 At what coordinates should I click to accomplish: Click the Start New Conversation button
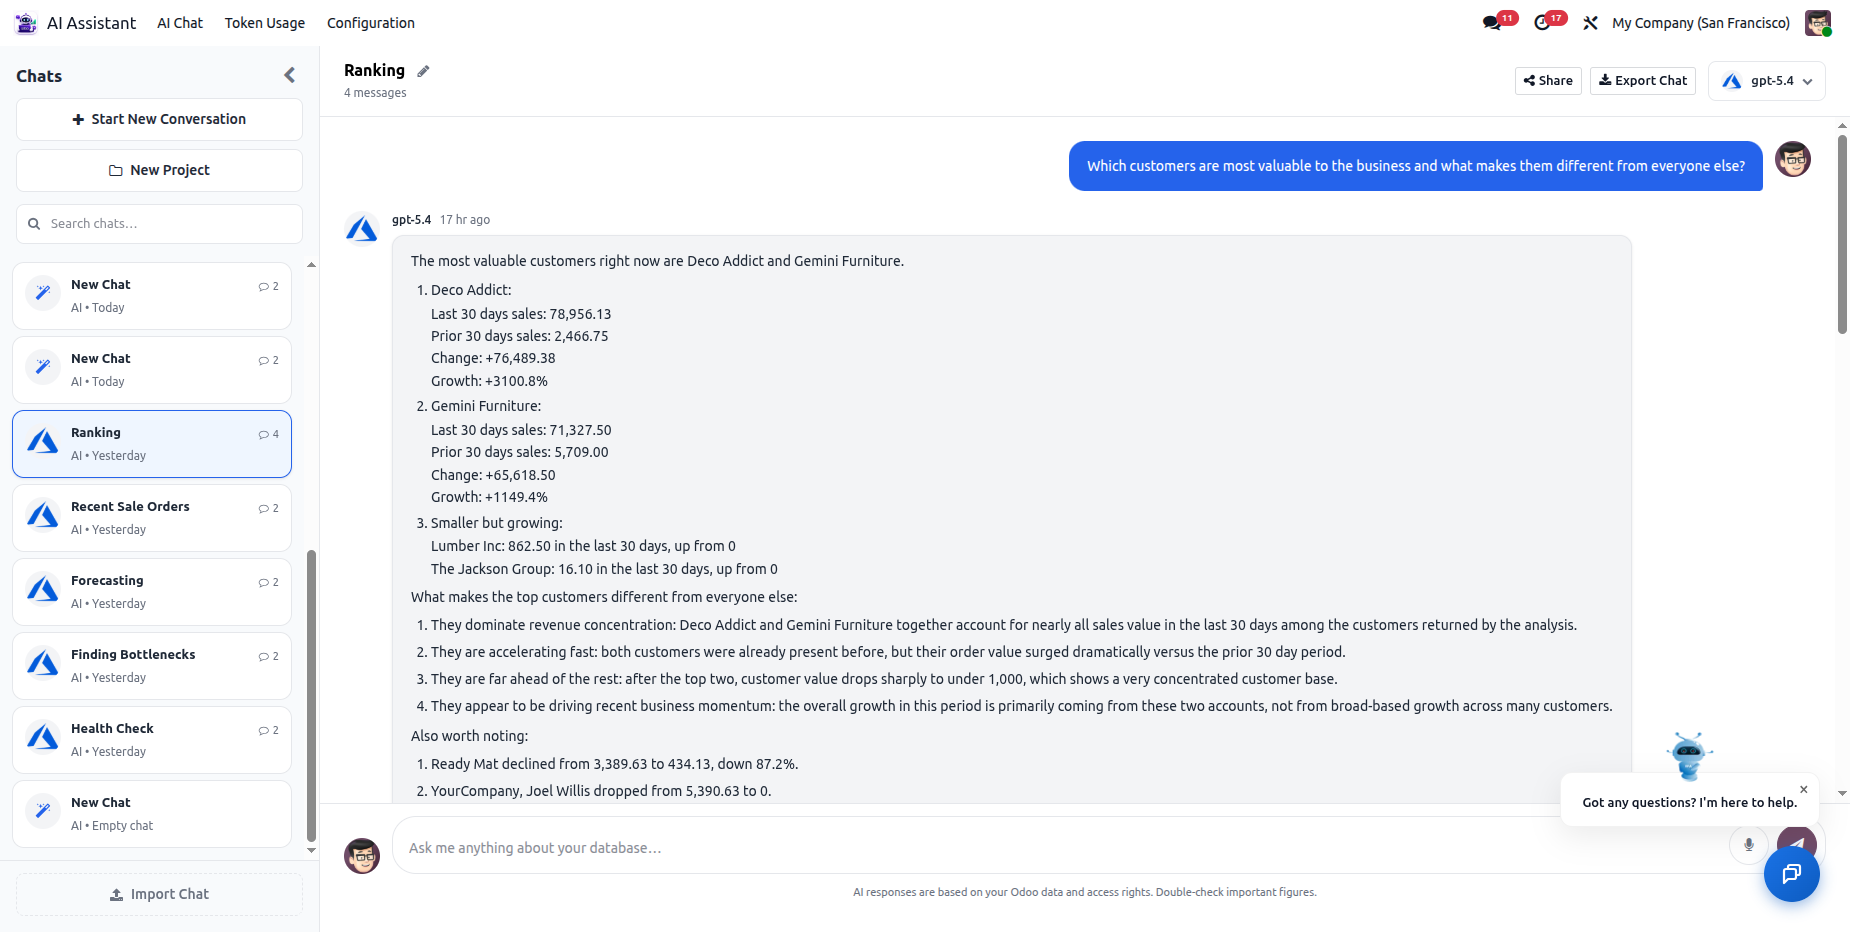coord(159,119)
